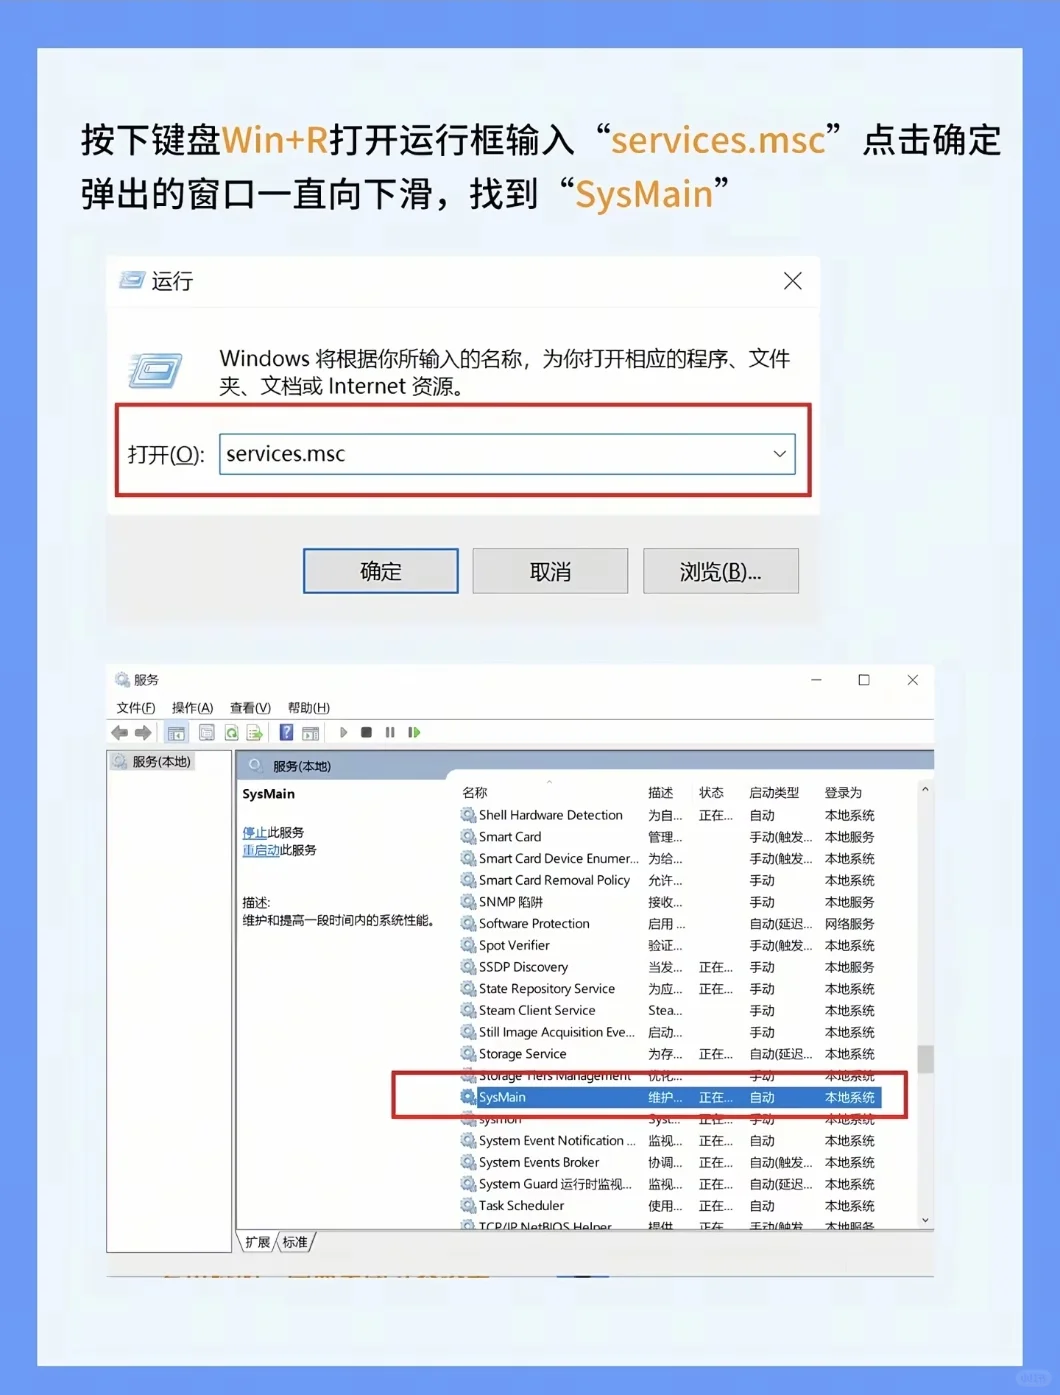Select the SysMain service row

pyautogui.click(x=600, y=1096)
